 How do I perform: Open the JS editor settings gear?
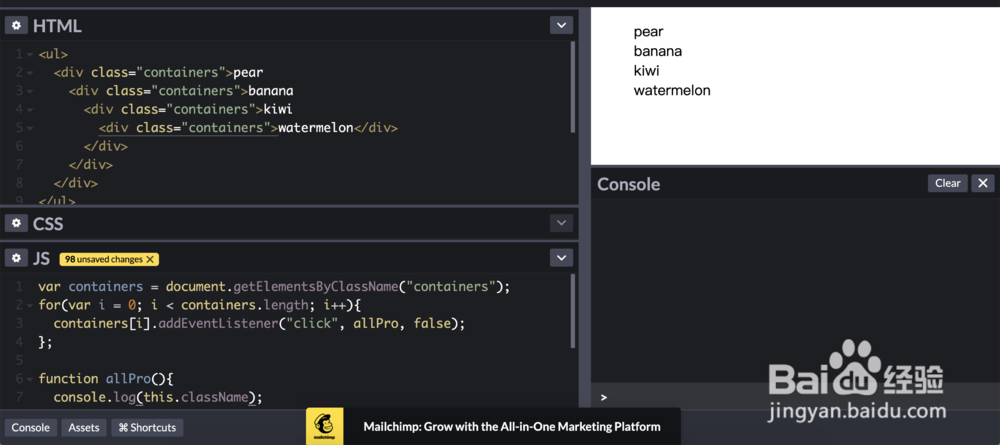point(17,258)
